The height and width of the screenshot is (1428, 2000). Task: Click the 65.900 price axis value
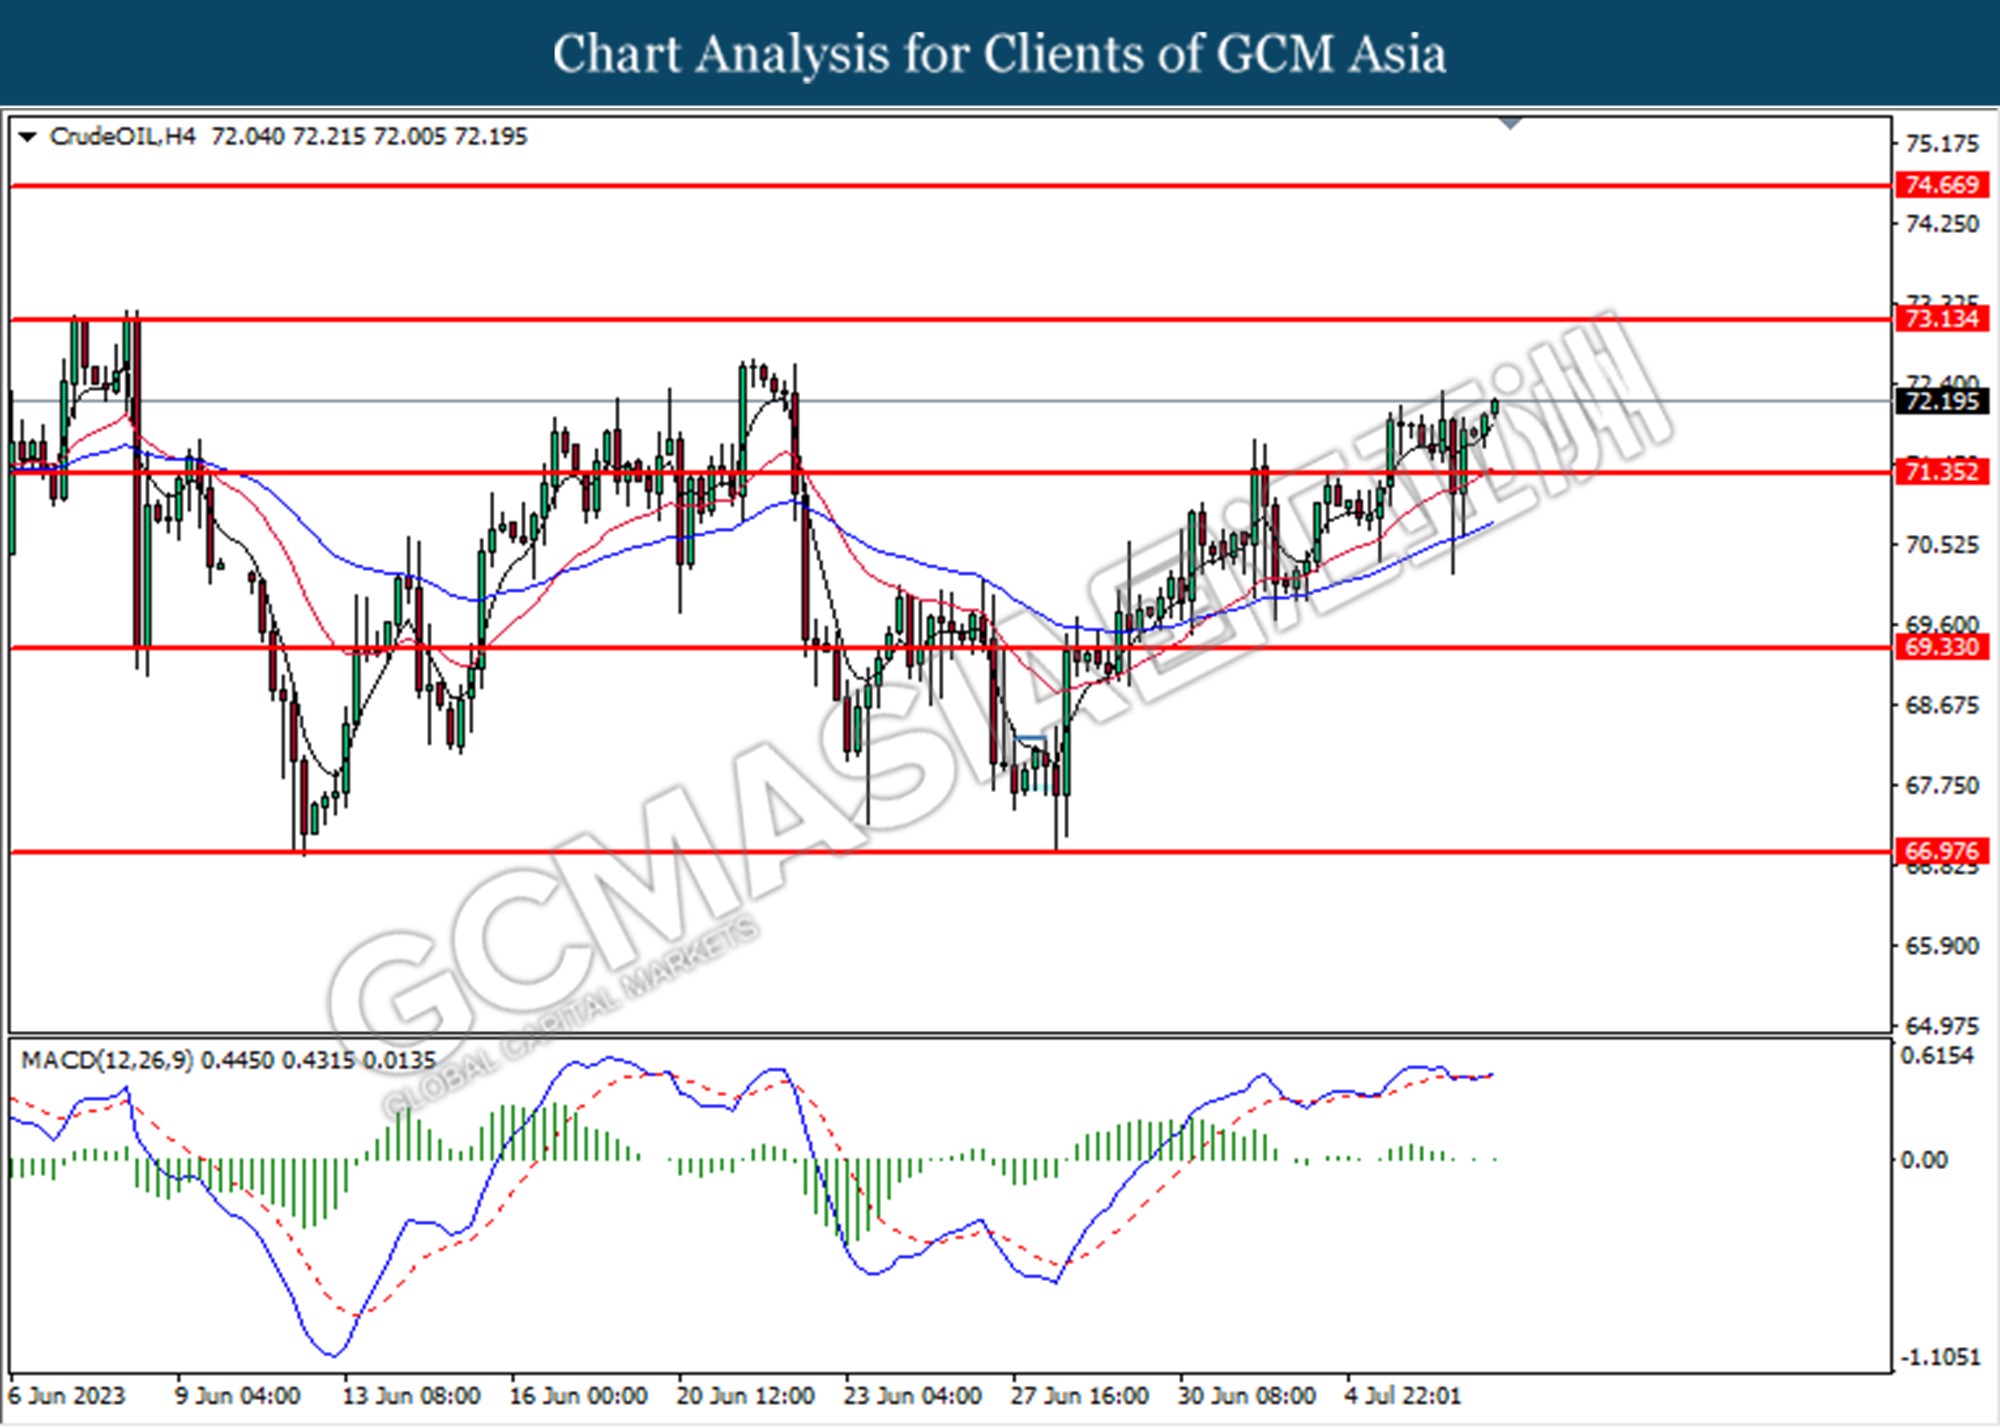click(1941, 946)
